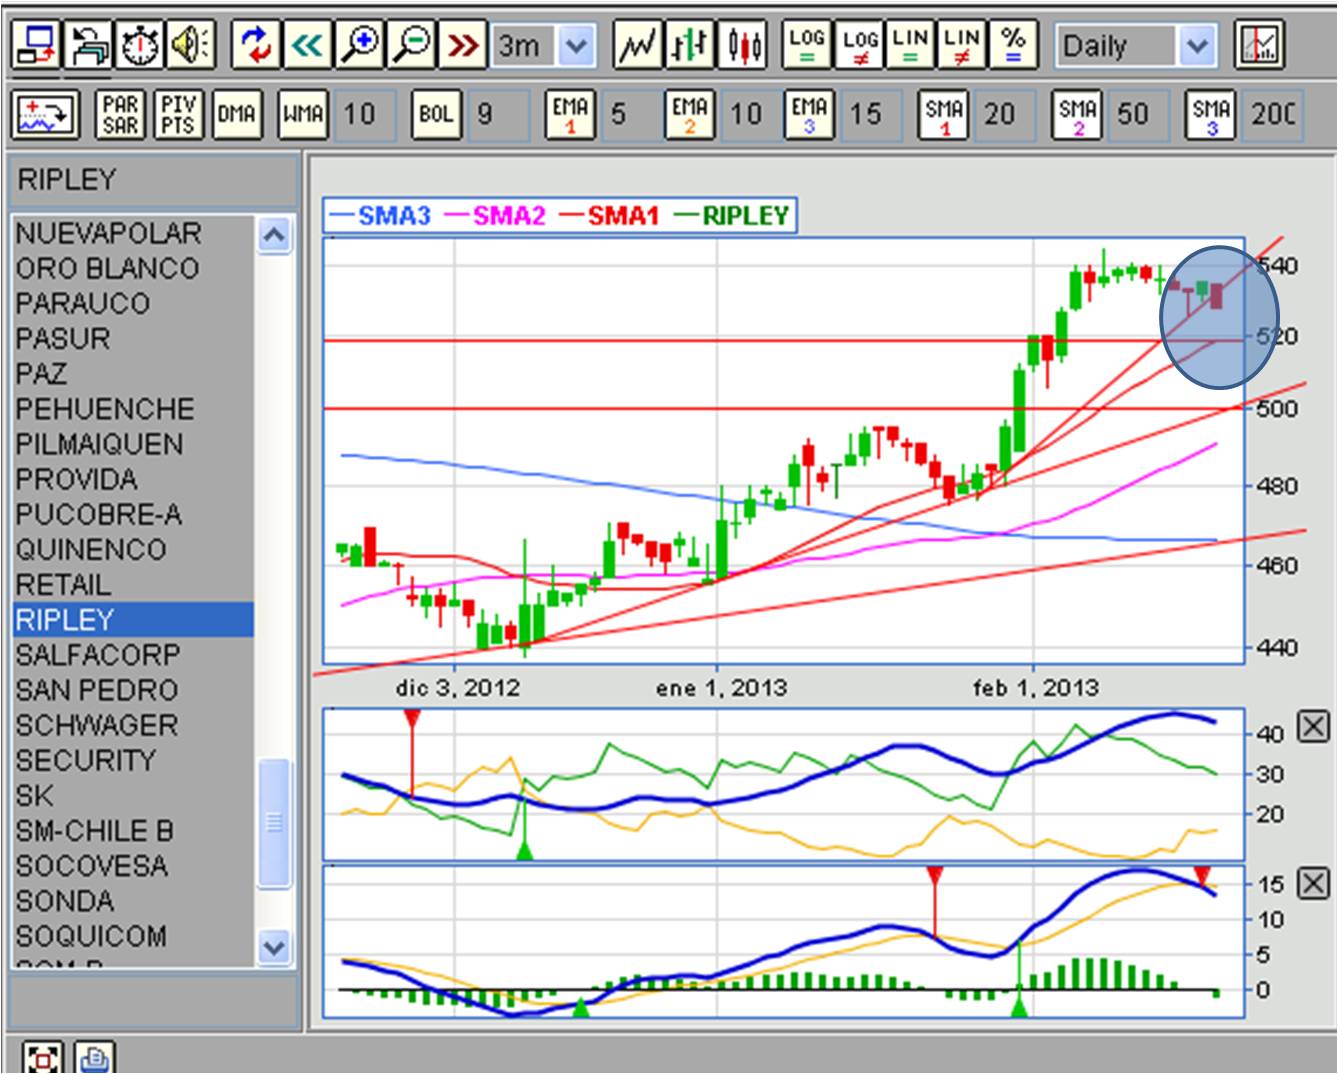Click the SMA1 legend entry on chart
The height and width of the screenshot is (1074, 1338).
pos(609,215)
